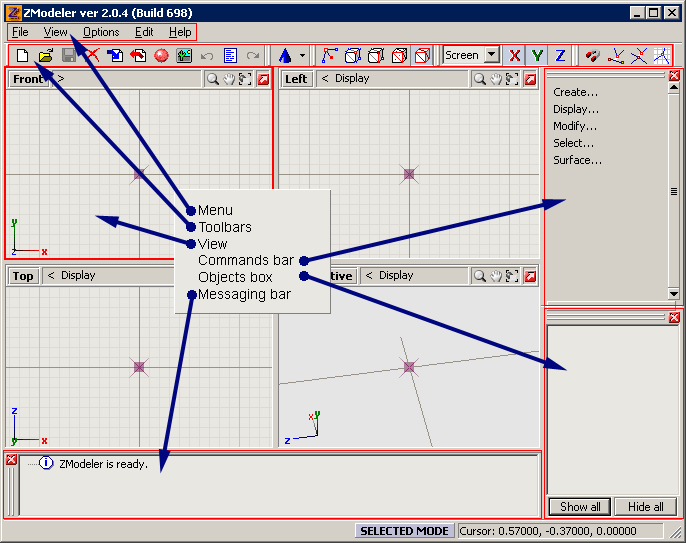Switch to objects editing level
686x543 pixels.
click(399, 56)
